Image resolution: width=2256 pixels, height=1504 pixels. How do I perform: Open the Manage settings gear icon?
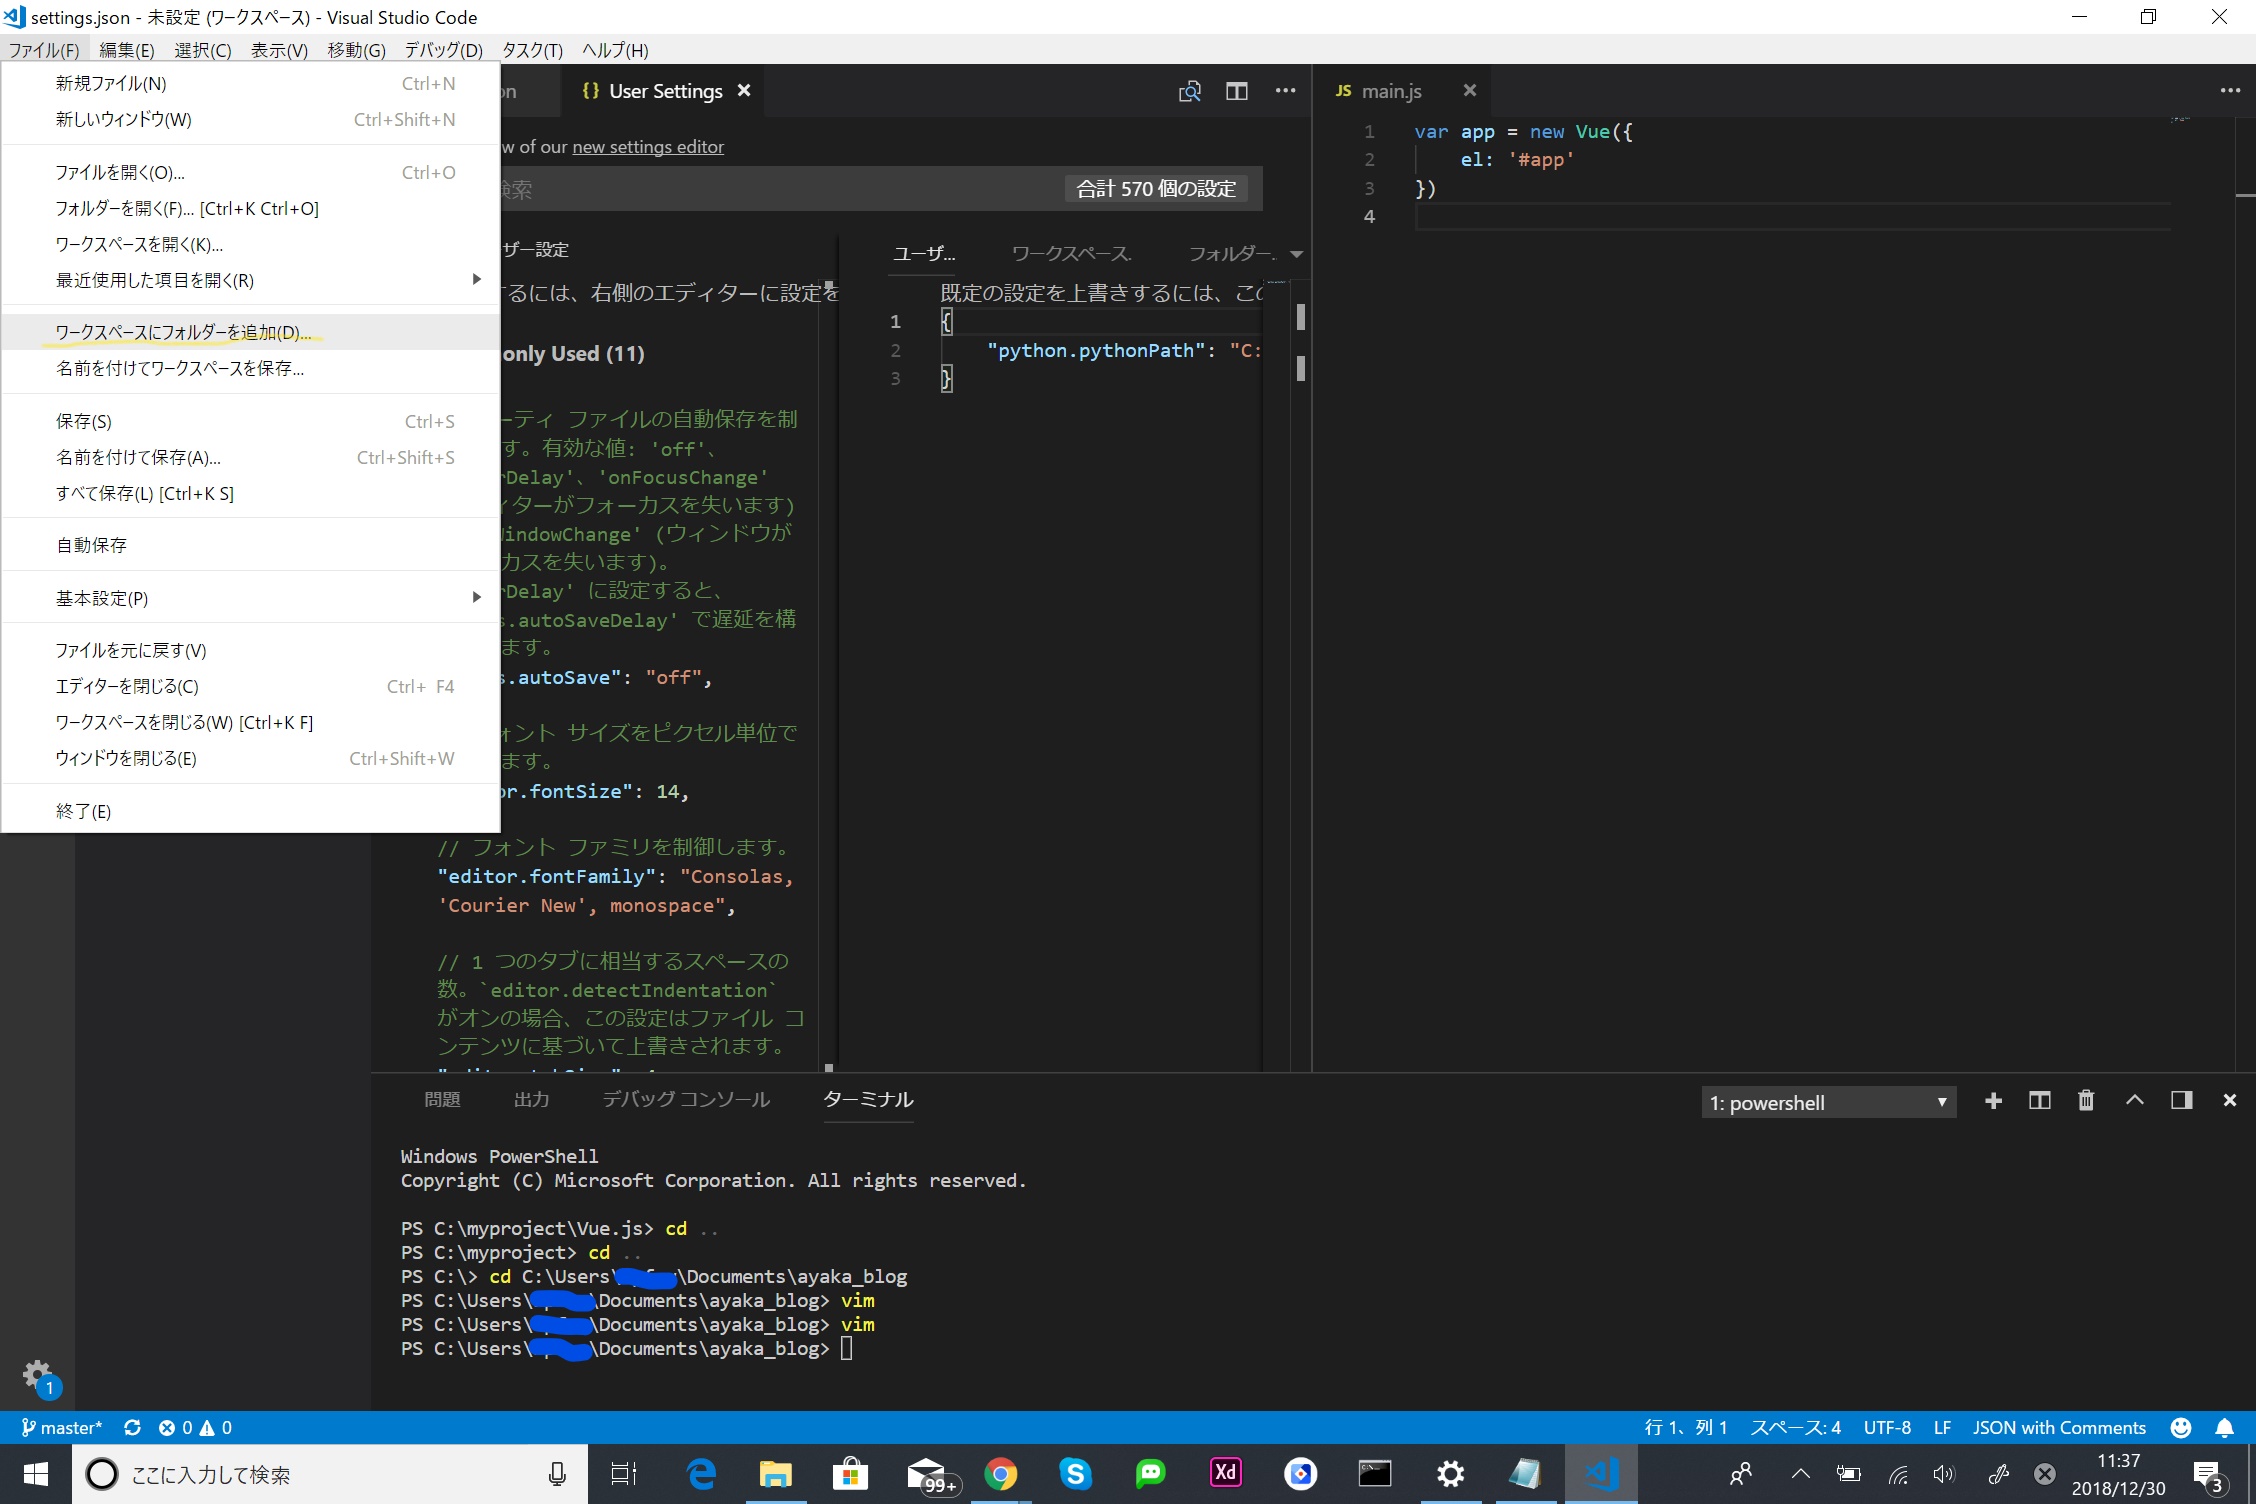38,1375
